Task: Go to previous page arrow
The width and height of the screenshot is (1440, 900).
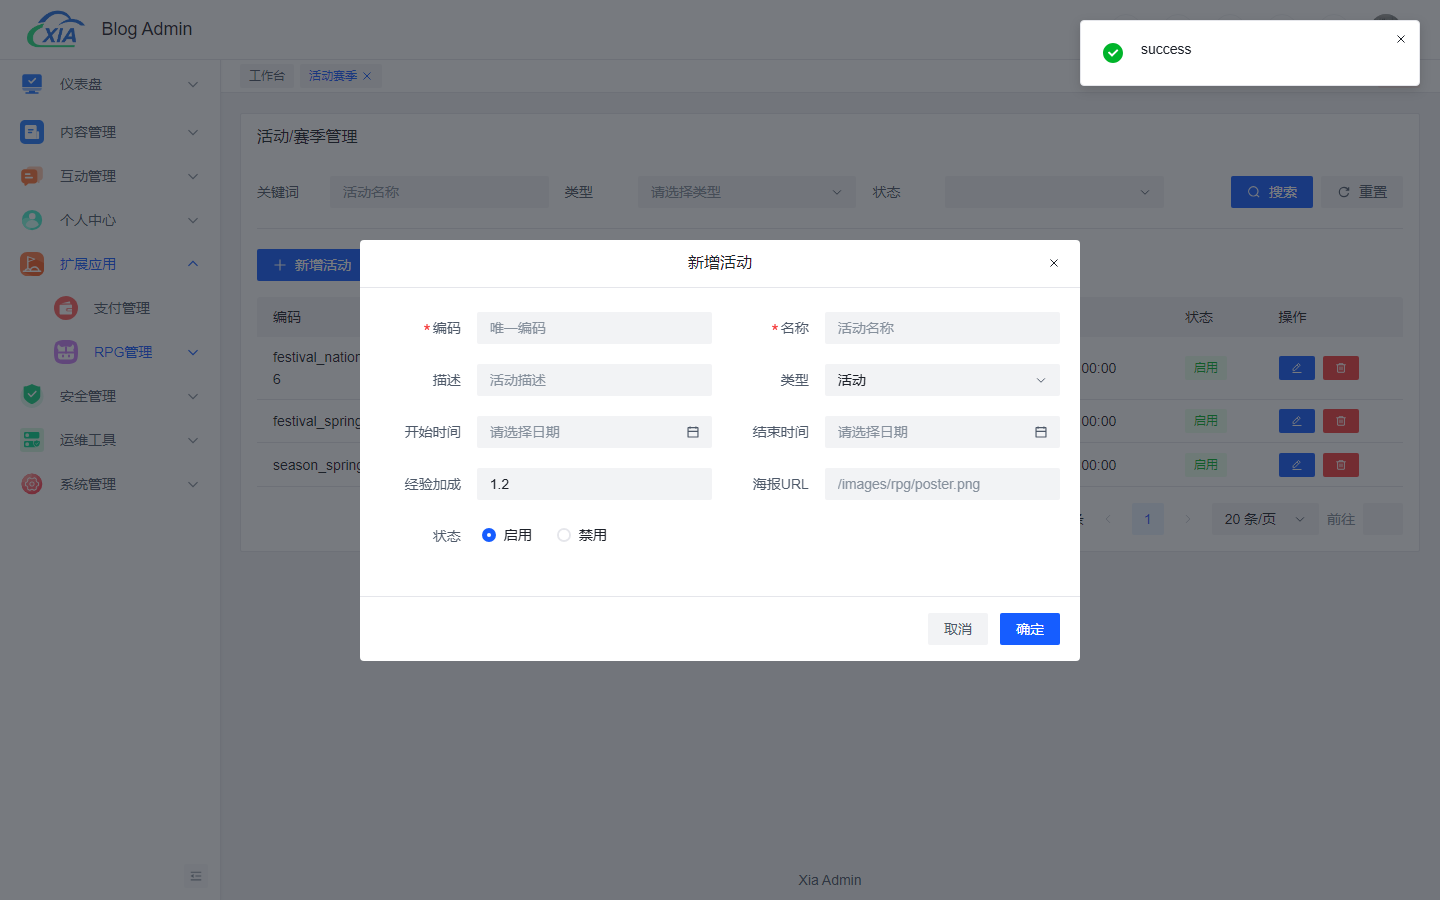Action: coord(1108,519)
